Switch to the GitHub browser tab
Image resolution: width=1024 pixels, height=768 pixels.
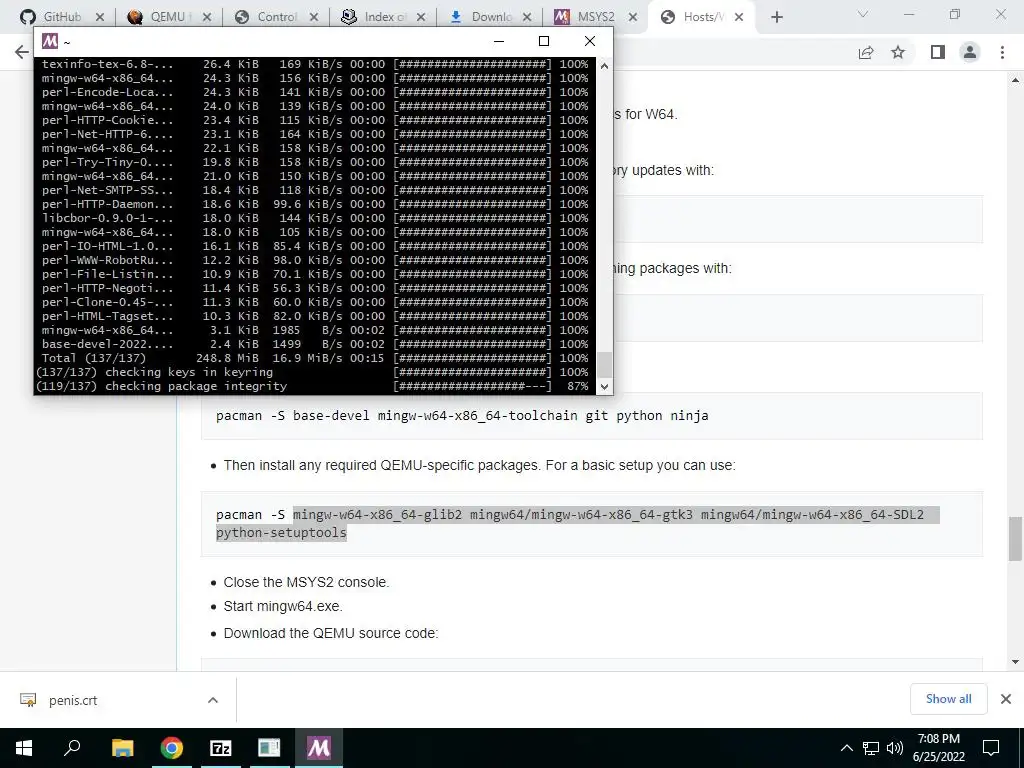[x=62, y=17]
